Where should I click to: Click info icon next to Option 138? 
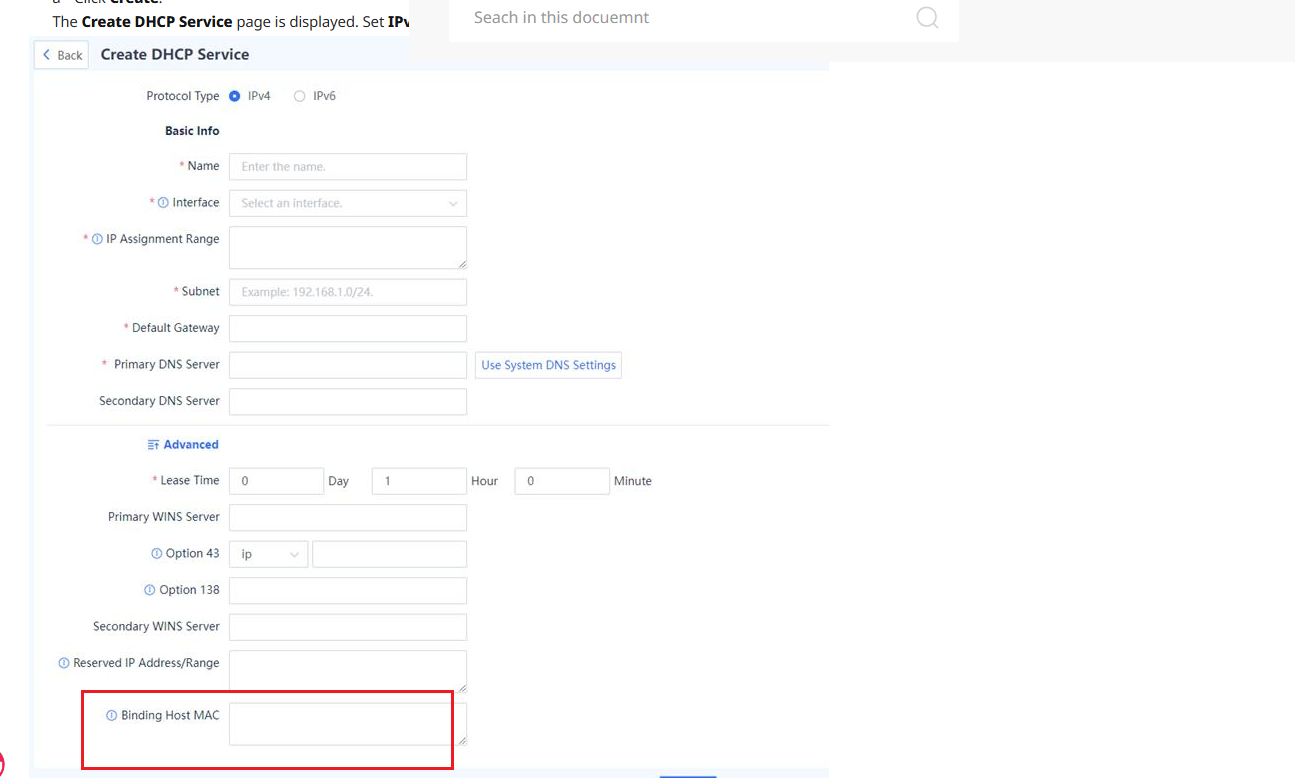[150, 590]
